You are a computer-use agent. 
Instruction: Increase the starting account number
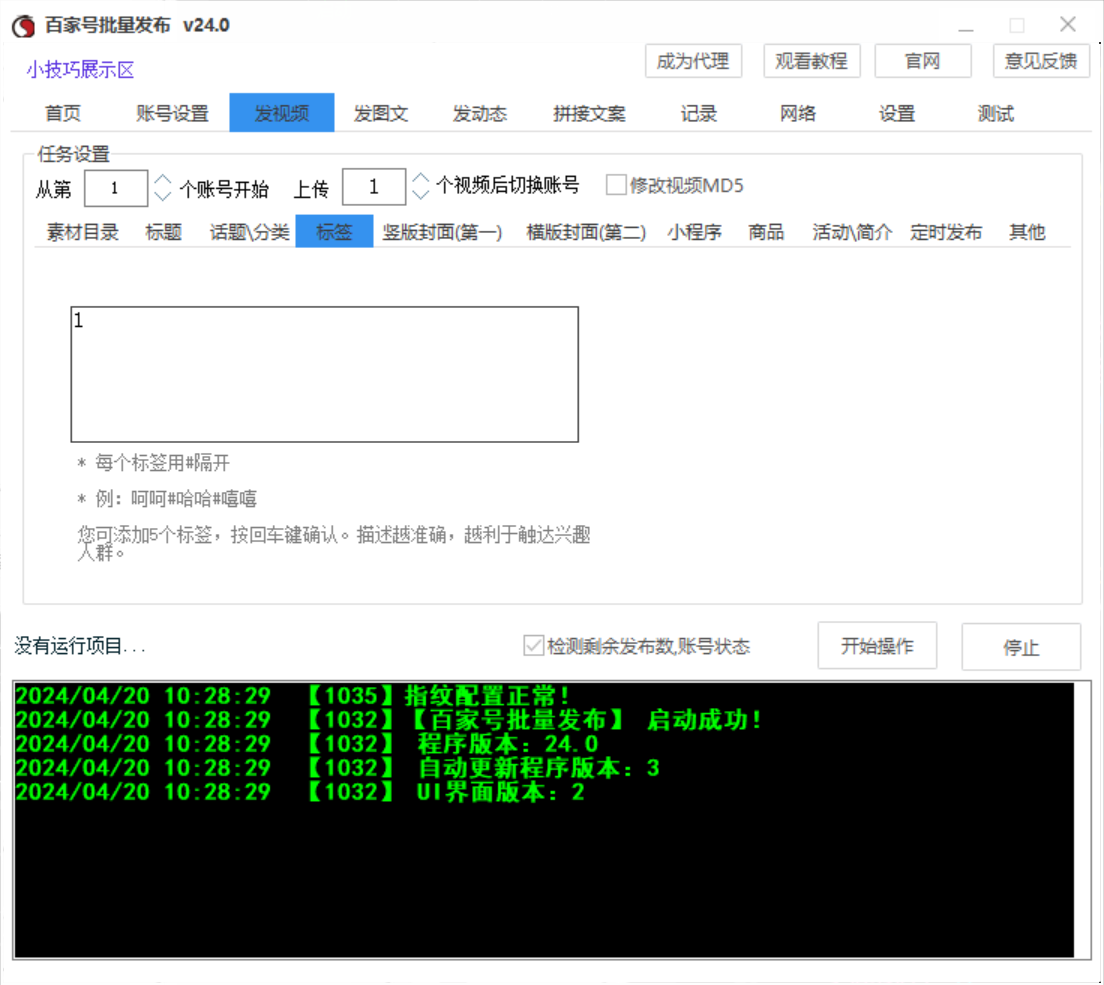[x=163, y=180]
